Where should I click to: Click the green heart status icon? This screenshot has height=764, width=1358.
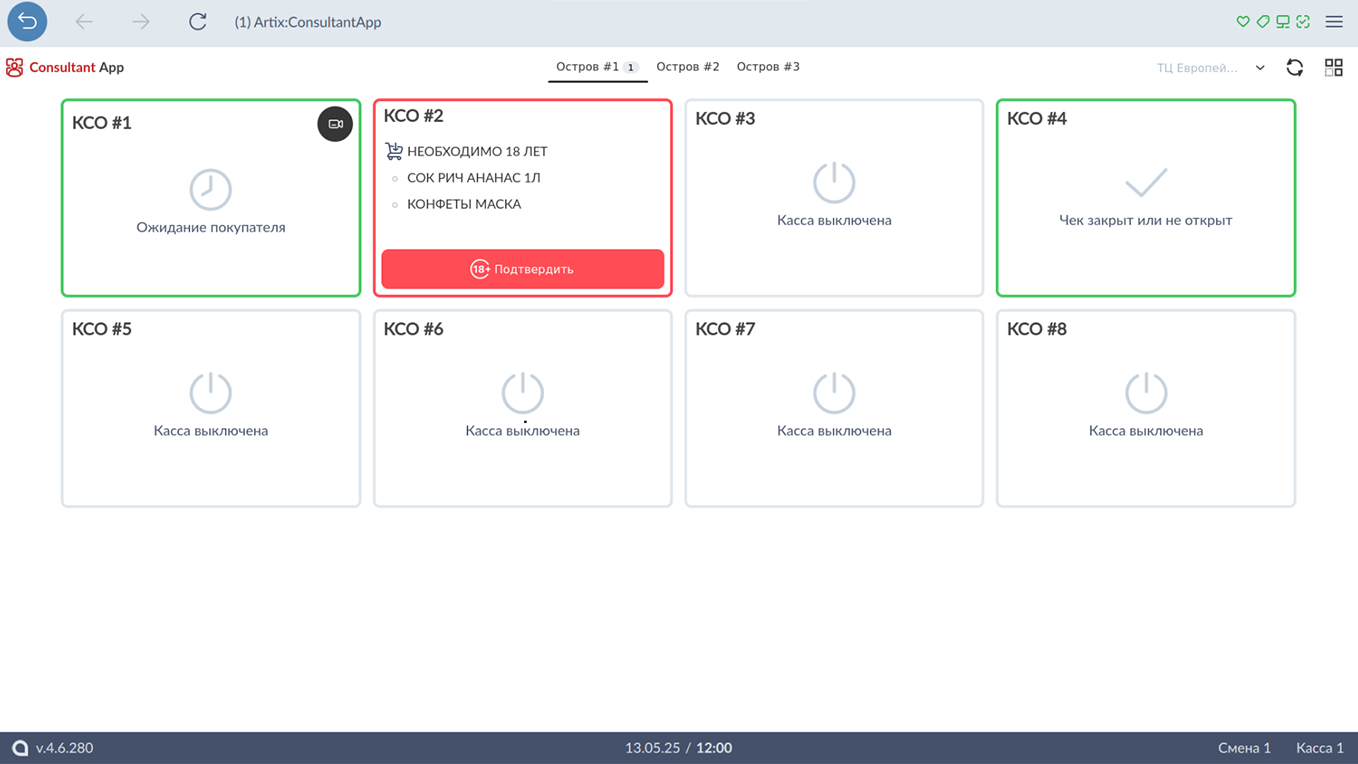point(1243,22)
